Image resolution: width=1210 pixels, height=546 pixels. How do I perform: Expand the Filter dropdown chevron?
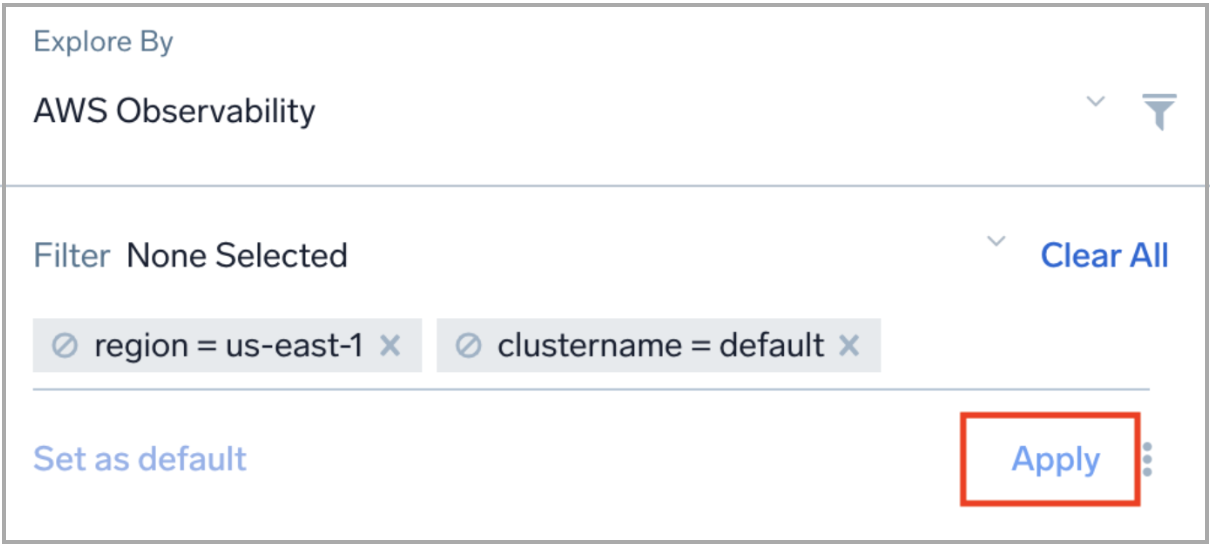pyautogui.click(x=996, y=242)
